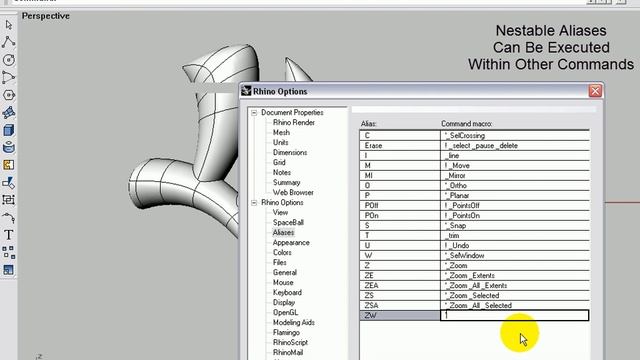Select the Erase alias cell

coord(400,145)
